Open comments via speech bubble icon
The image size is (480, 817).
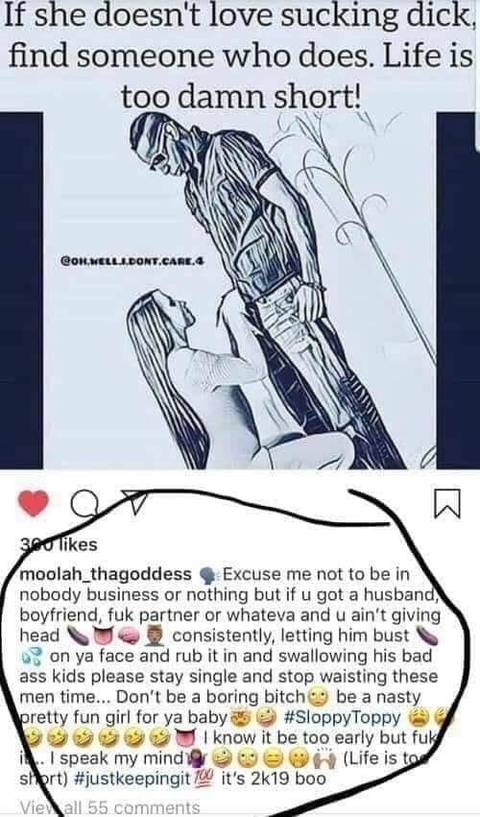(82, 504)
